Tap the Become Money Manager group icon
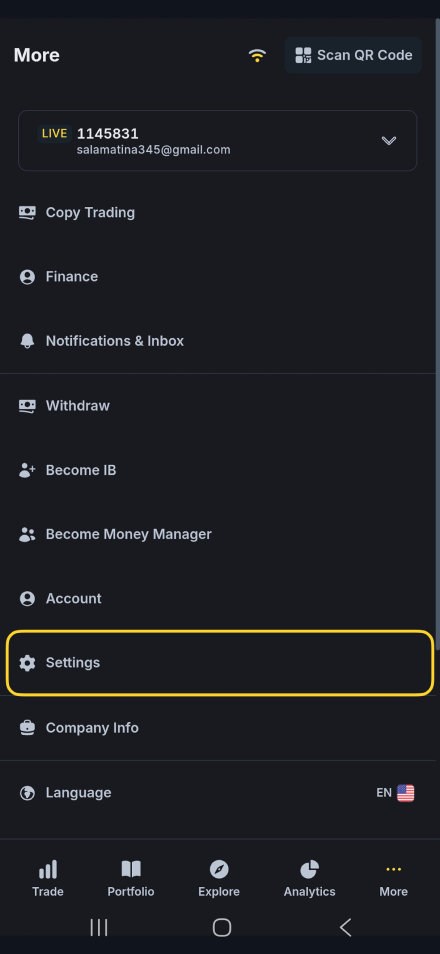The width and height of the screenshot is (440, 954). (27, 535)
